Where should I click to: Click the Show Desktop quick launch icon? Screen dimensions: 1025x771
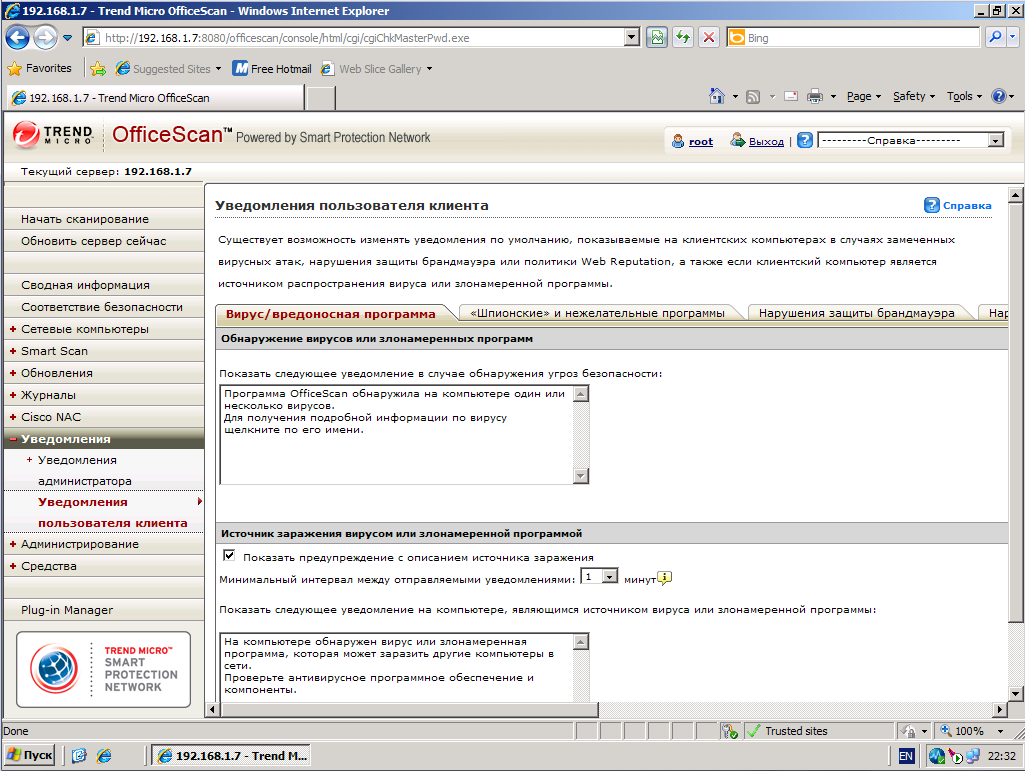coord(79,756)
